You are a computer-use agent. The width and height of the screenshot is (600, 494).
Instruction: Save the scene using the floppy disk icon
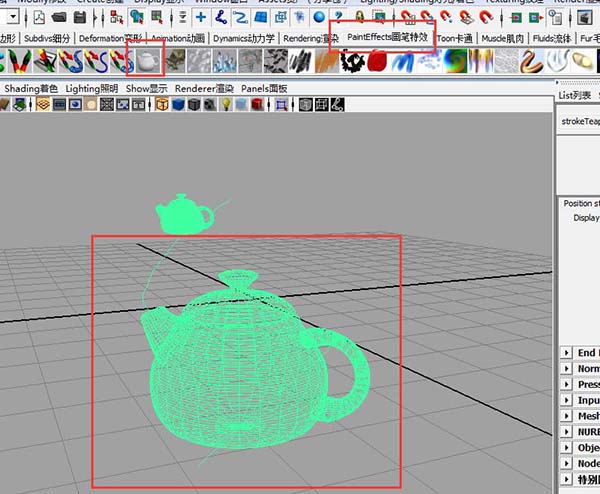click(x=80, y=17)
